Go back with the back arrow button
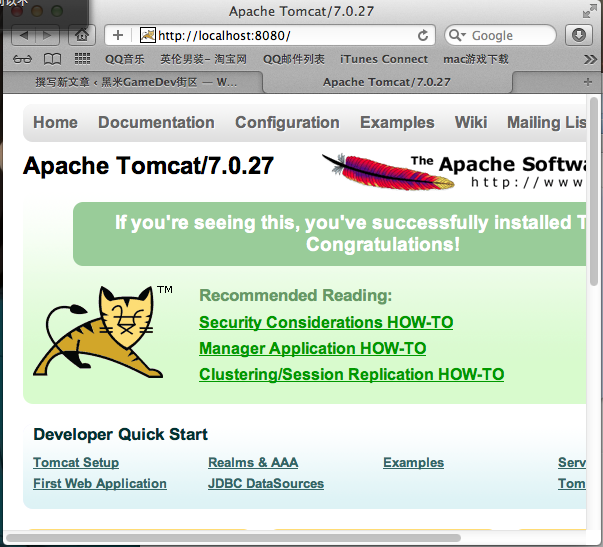 24,36
